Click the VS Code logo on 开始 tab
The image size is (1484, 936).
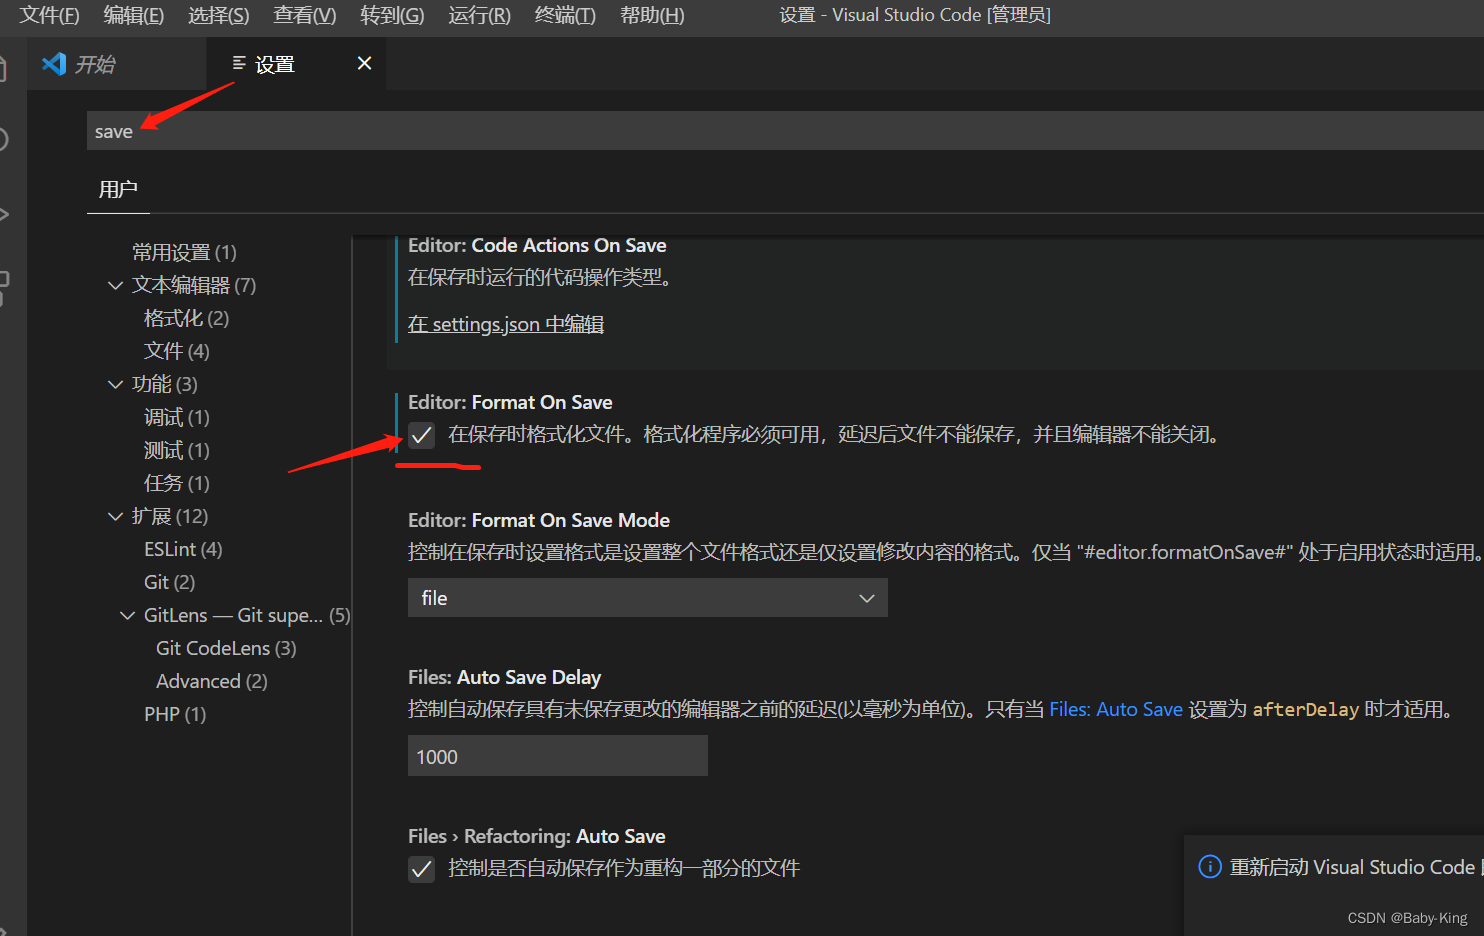[54, 64]
